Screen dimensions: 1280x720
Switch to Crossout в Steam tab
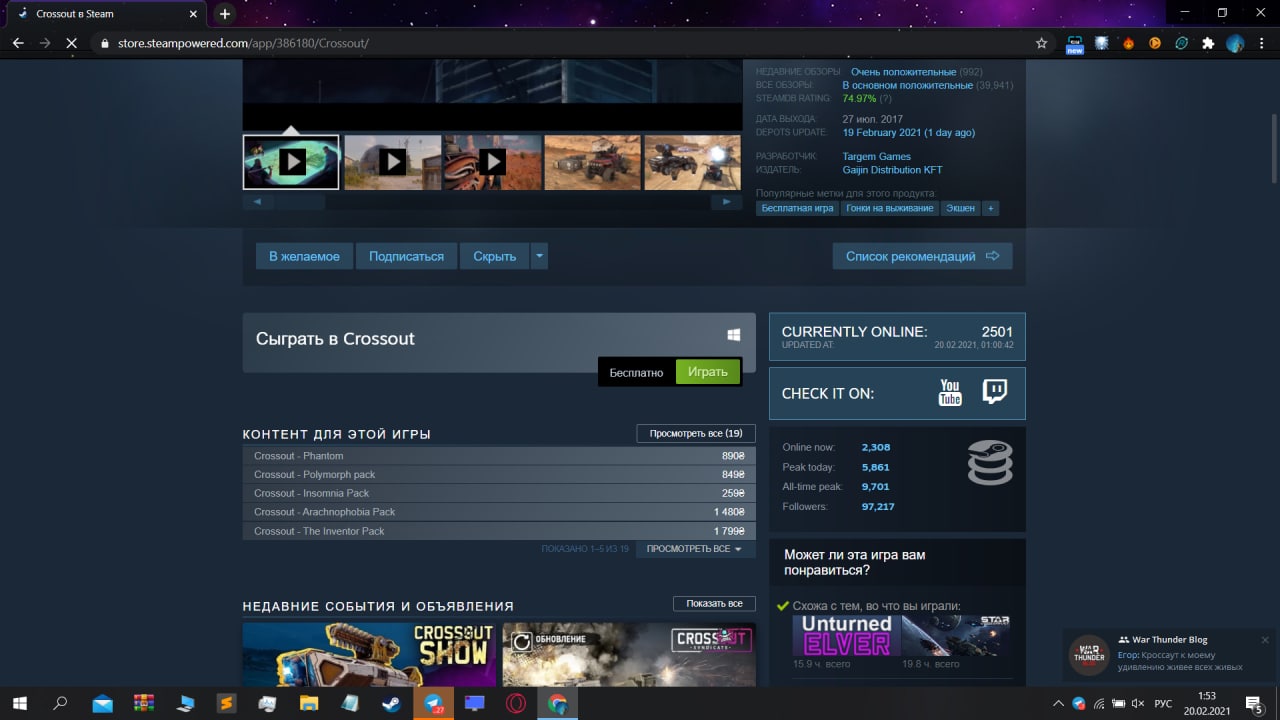108,14
